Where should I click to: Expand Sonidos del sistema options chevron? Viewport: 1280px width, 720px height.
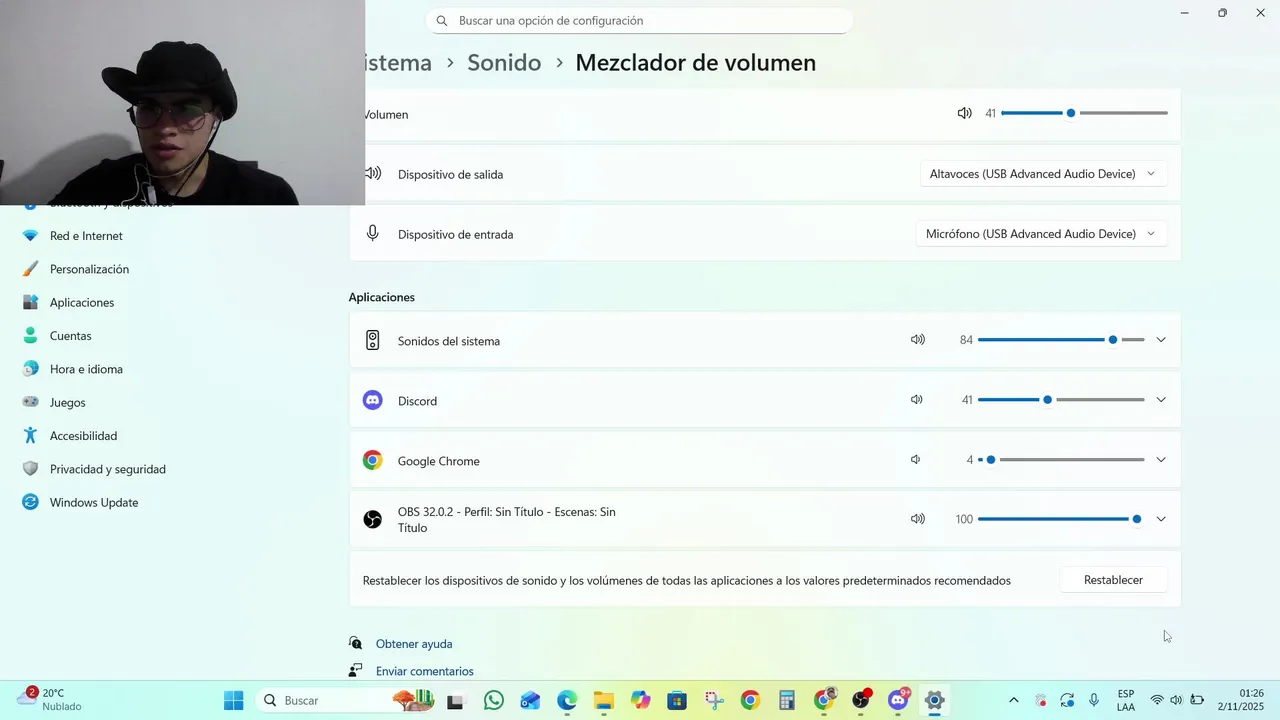click(x=1161, y=340)
